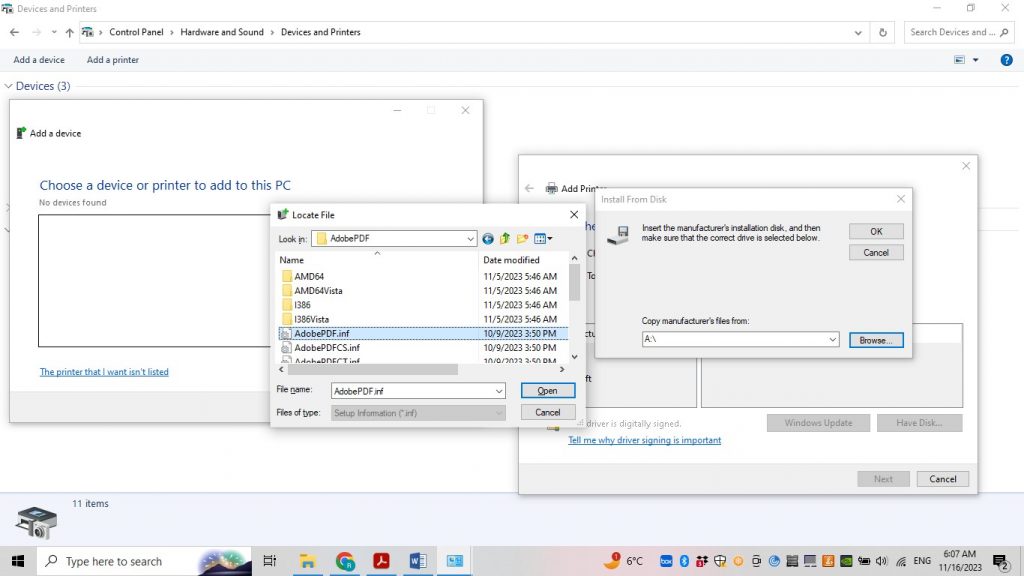Image resolution: width=1024 pixels, height=576 pixels.
Task: Open Google Chrome from the taskbar
Action: 344,561
